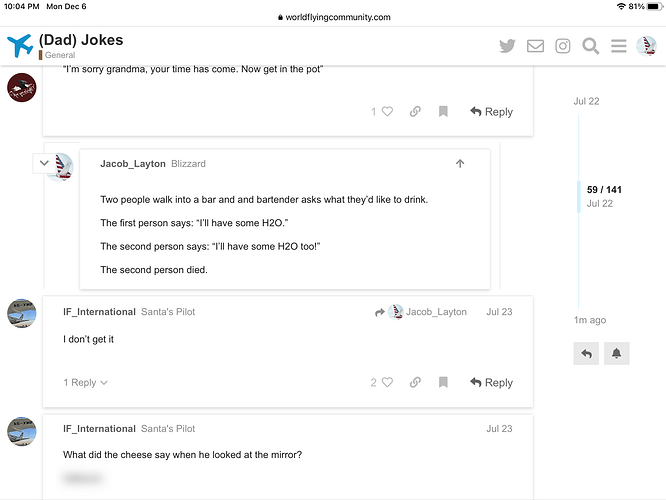
Task: Reveal blurred spoiler under cheese joke
Action: 83,478
